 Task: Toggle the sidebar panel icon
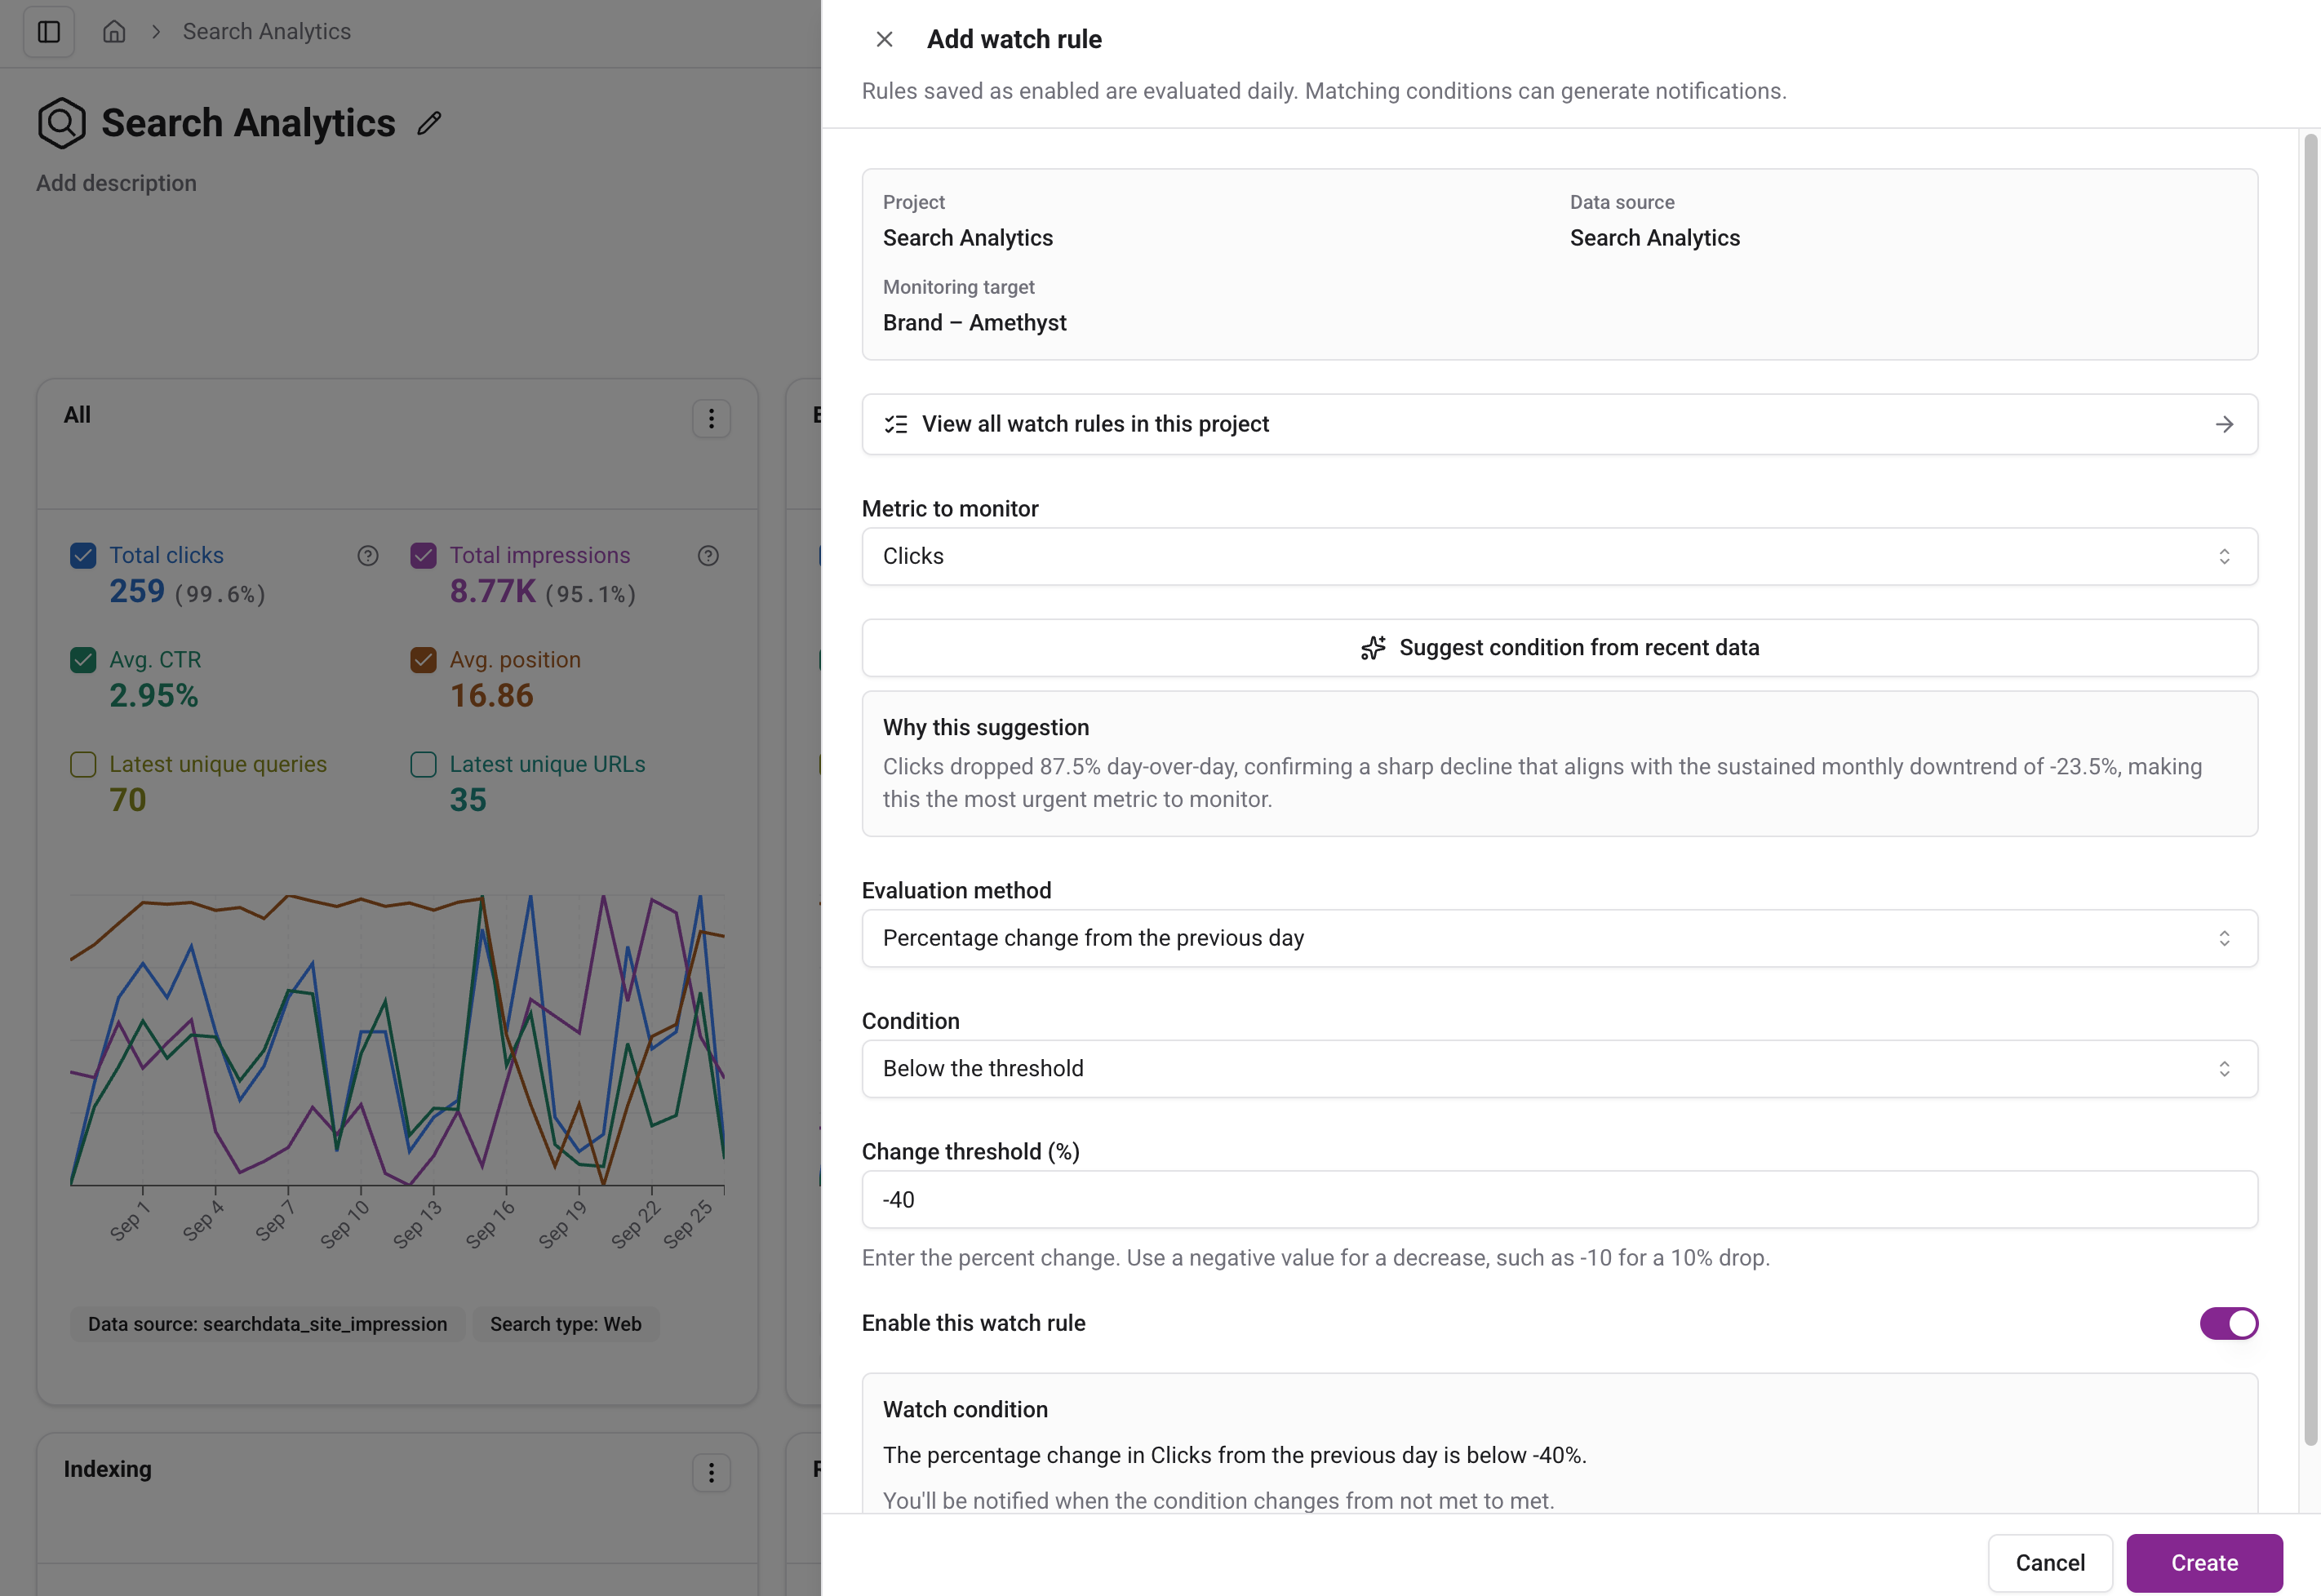pos(49,32)
